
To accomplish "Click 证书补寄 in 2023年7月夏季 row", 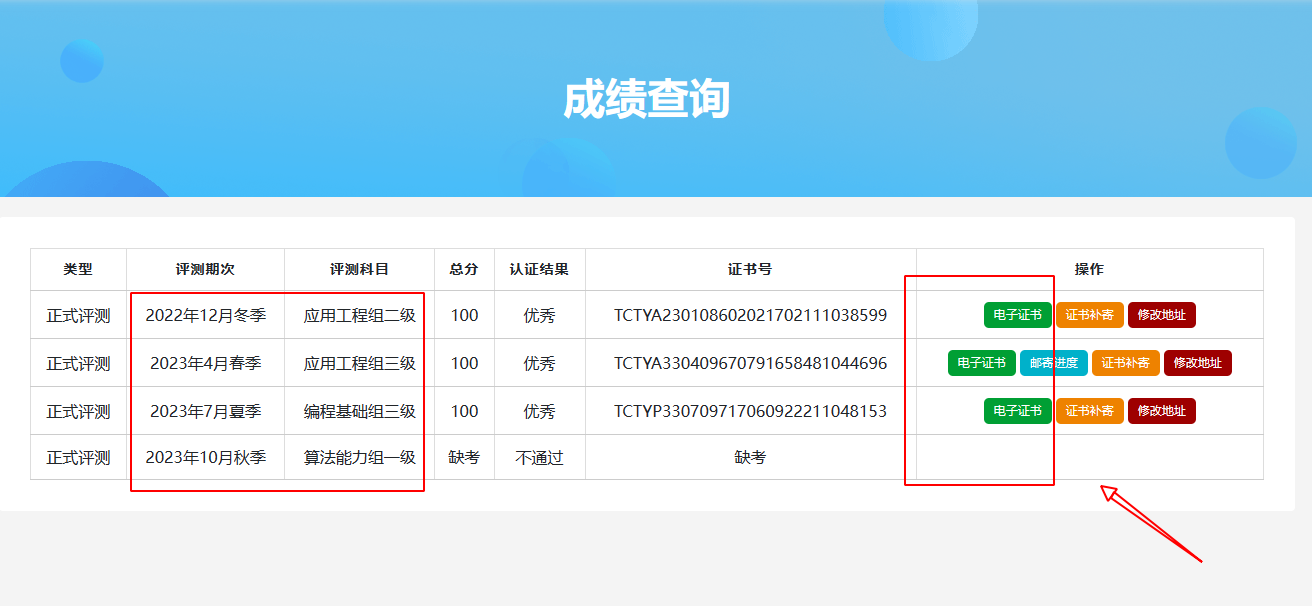I will (1090, 411).
